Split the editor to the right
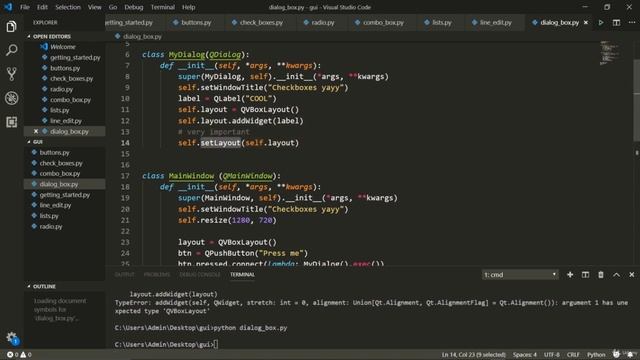 pos(616,23)
